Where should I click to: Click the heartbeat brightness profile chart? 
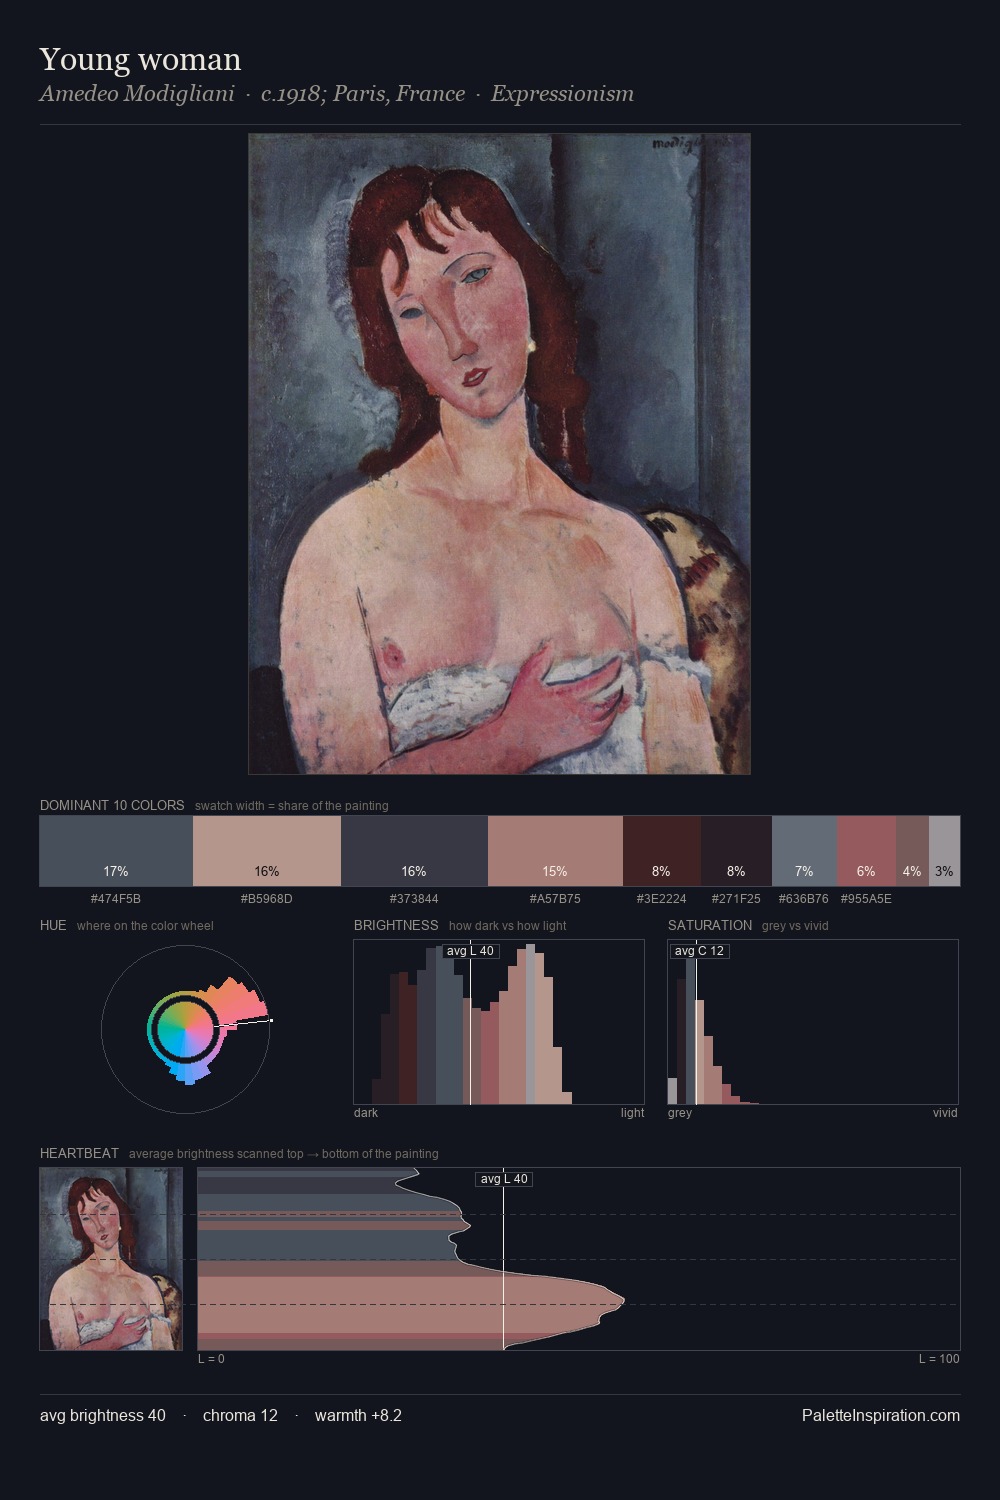click(x=579, y=1259)
